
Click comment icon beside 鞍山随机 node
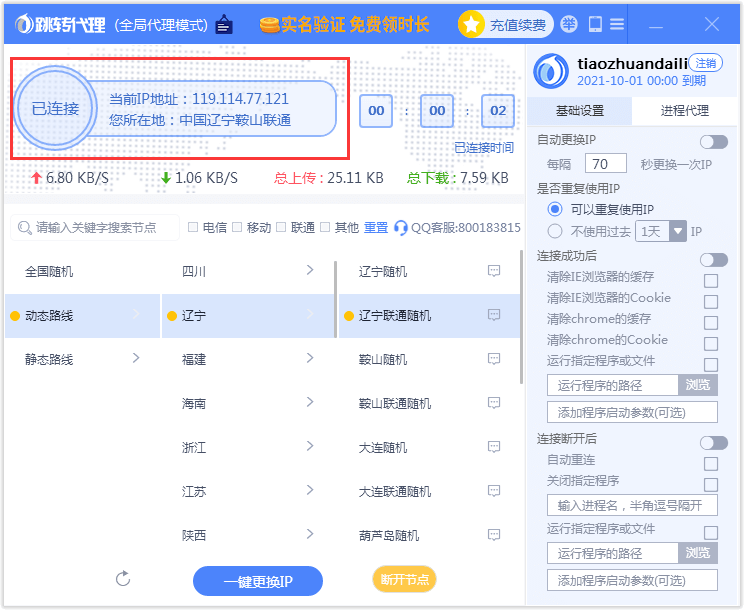tap(493, 359)
